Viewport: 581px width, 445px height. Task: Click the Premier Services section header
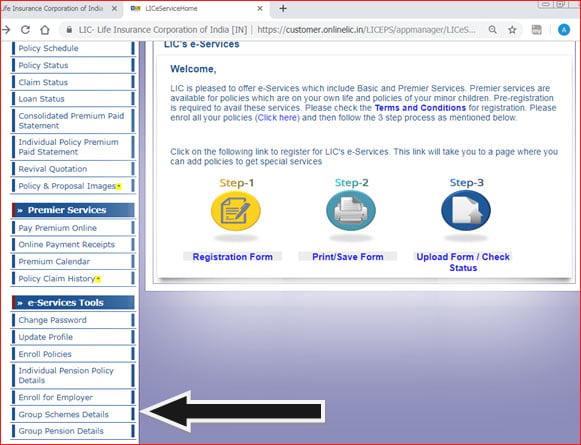click(x=73, y=210)
